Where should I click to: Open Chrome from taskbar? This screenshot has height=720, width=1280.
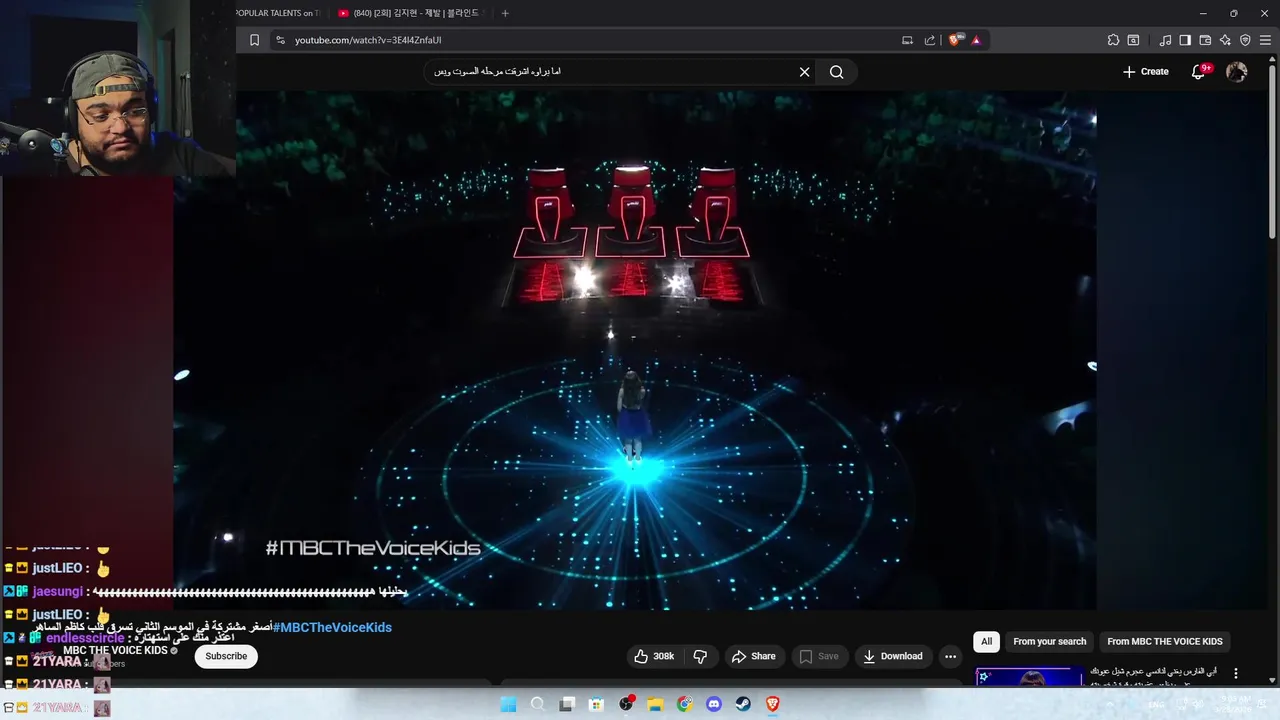pos(684,704)
